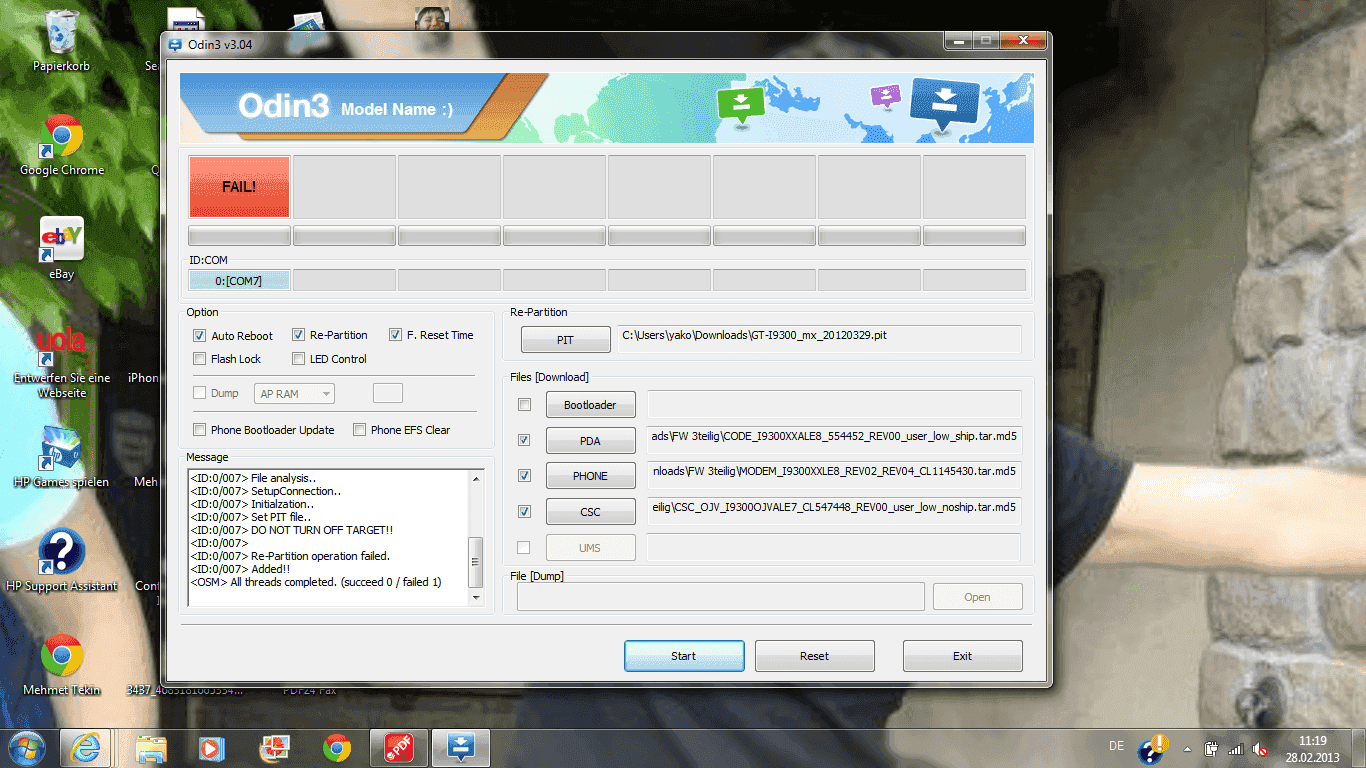The width and height of the screenshot is (1366, 768).
Task: Click the Exit button
Action: [962, 656]
